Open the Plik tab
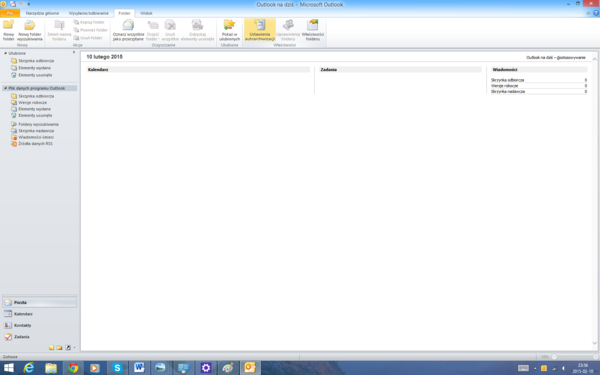The image size is (600, 375). tap(10, 13)
